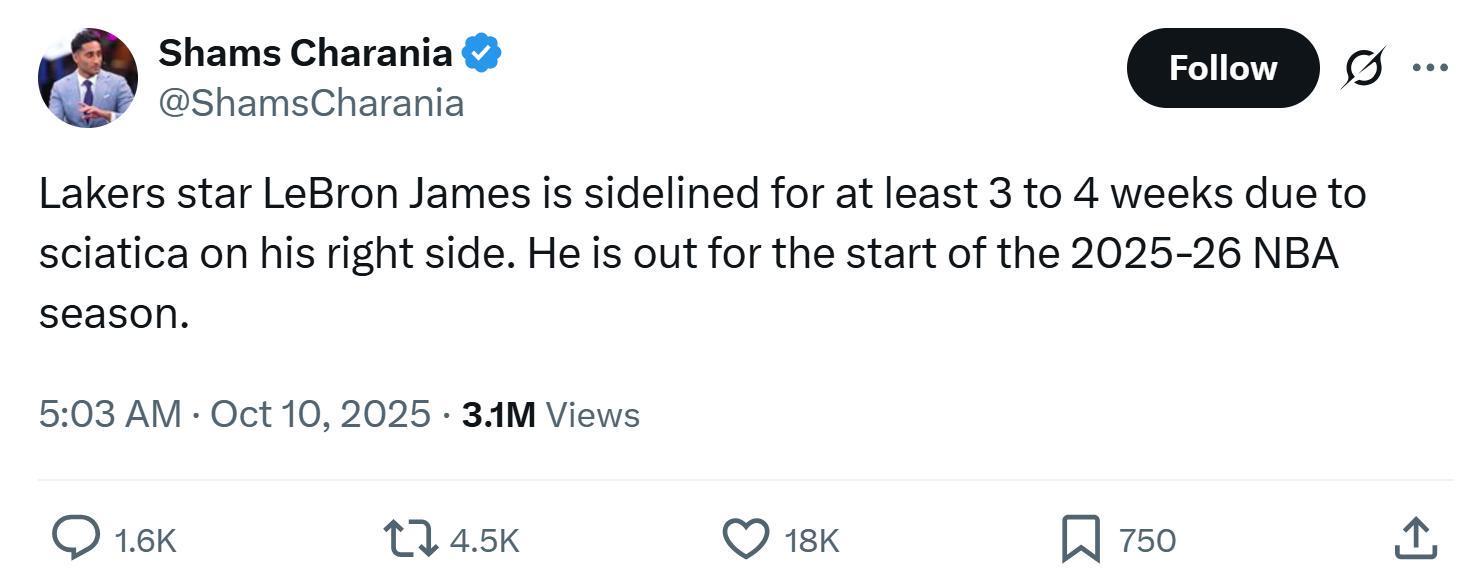
Task: Open Shams Charania's profile picture
Action: (x=87, y=78)
